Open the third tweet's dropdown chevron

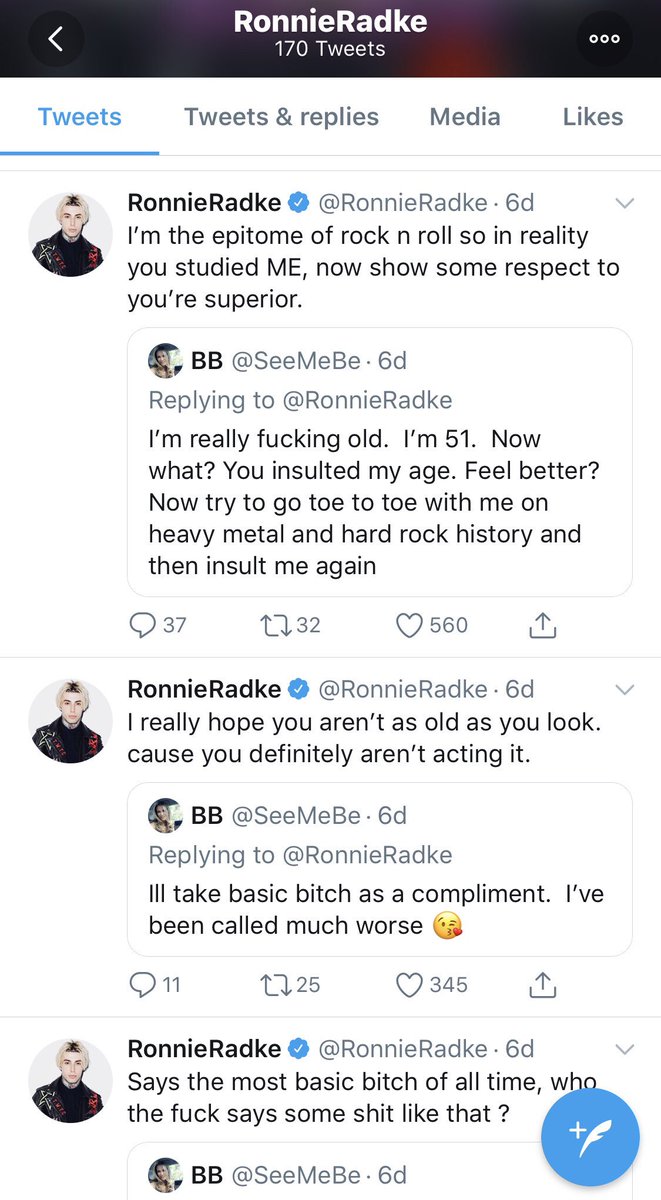click(x=625, y=1049)
